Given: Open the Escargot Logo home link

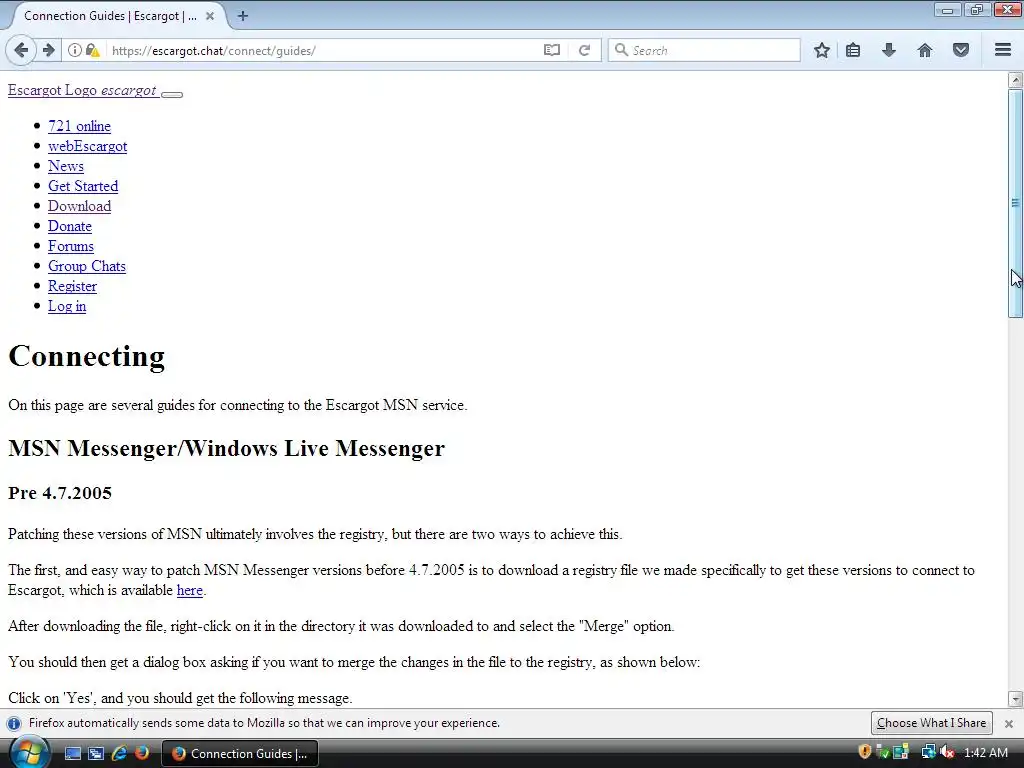Looking at the screenshot, I should [x=82, y=90].
